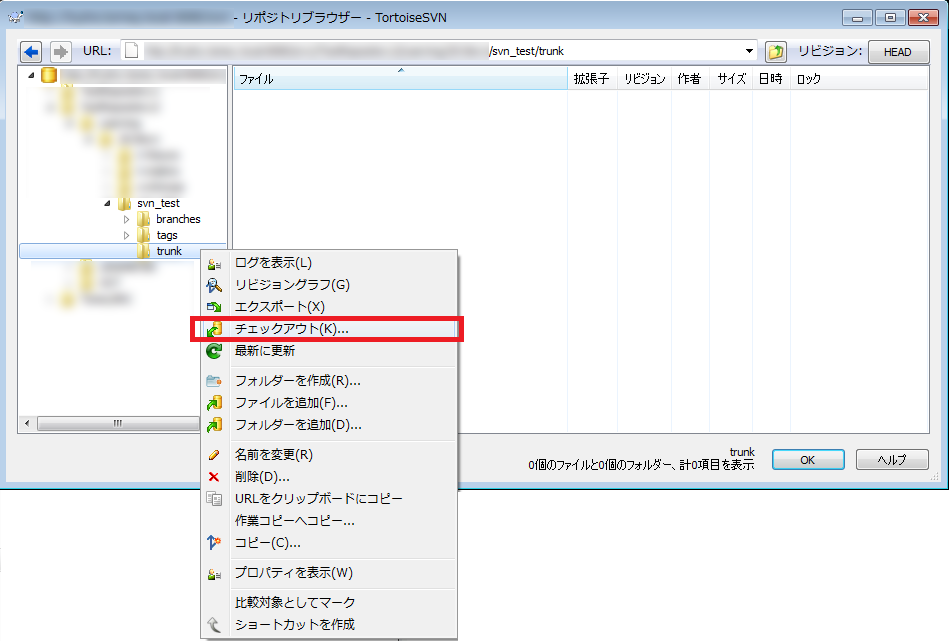Click the red X delete icon
Screen dimensions: 949x641
point(214,477)
